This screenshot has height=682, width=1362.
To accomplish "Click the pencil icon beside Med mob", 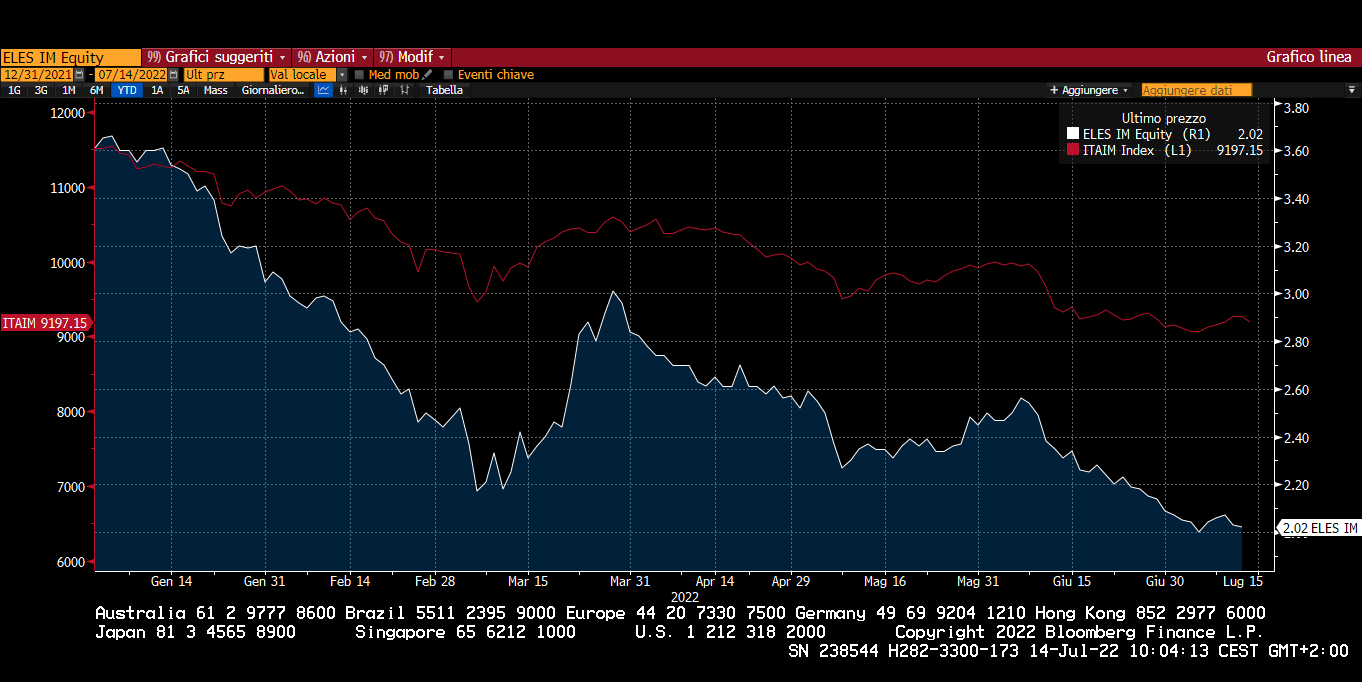I will point(427,75).
